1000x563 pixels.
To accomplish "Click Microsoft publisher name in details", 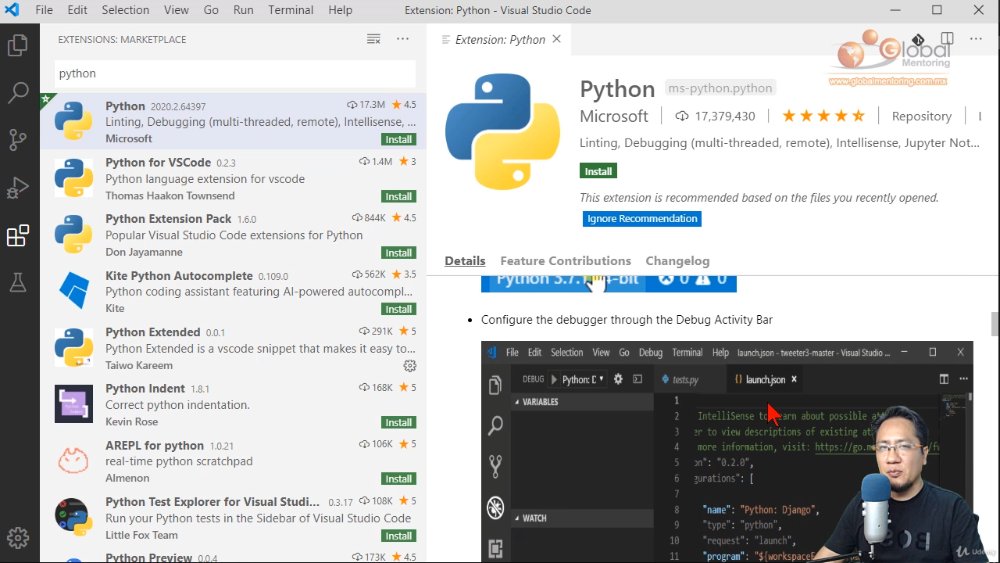I will click(614, 116).
